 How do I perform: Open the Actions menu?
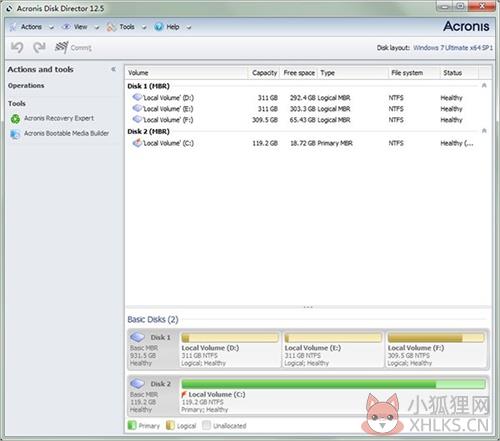31,27
